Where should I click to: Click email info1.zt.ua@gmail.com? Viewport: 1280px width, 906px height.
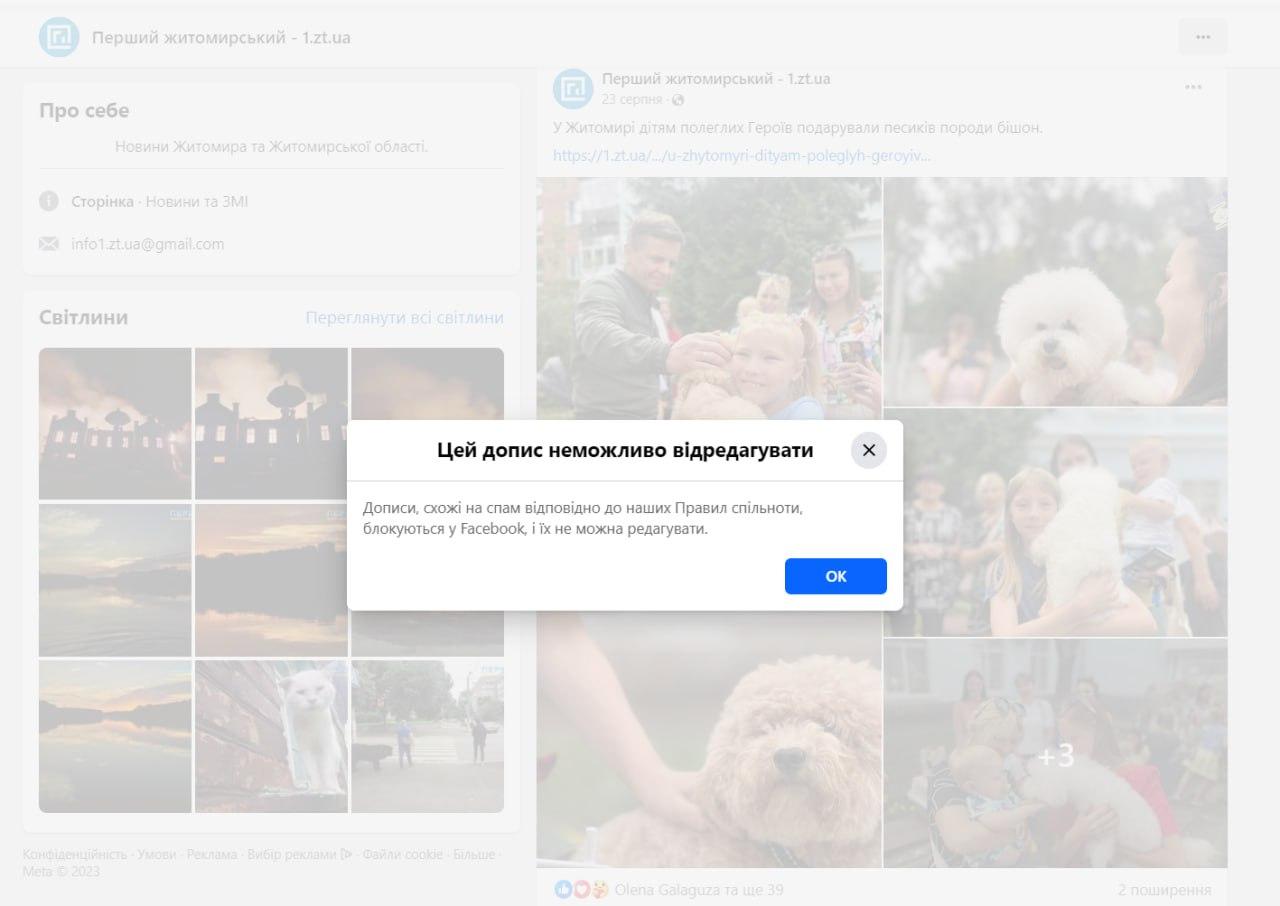147,243
